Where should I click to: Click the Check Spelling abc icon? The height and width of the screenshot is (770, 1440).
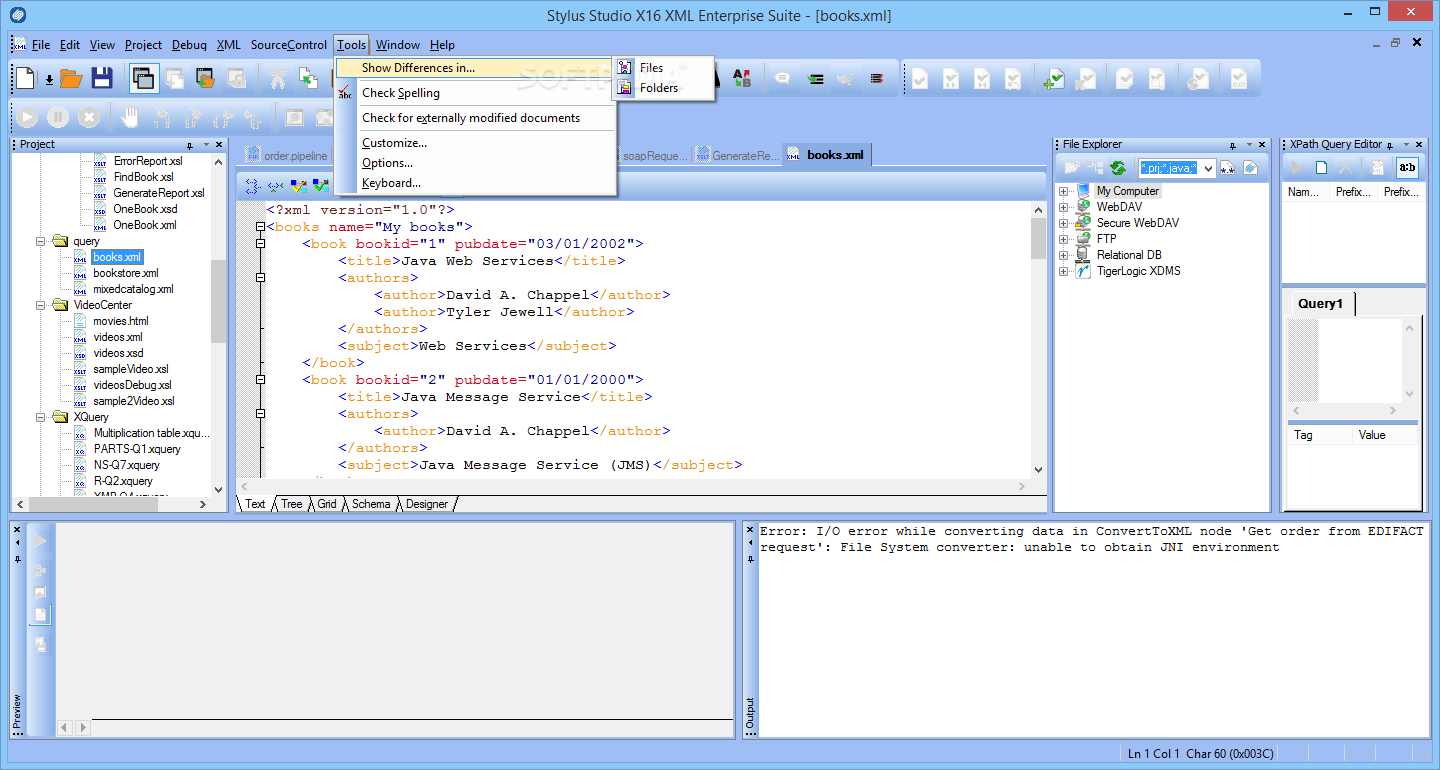coord(346,93)
